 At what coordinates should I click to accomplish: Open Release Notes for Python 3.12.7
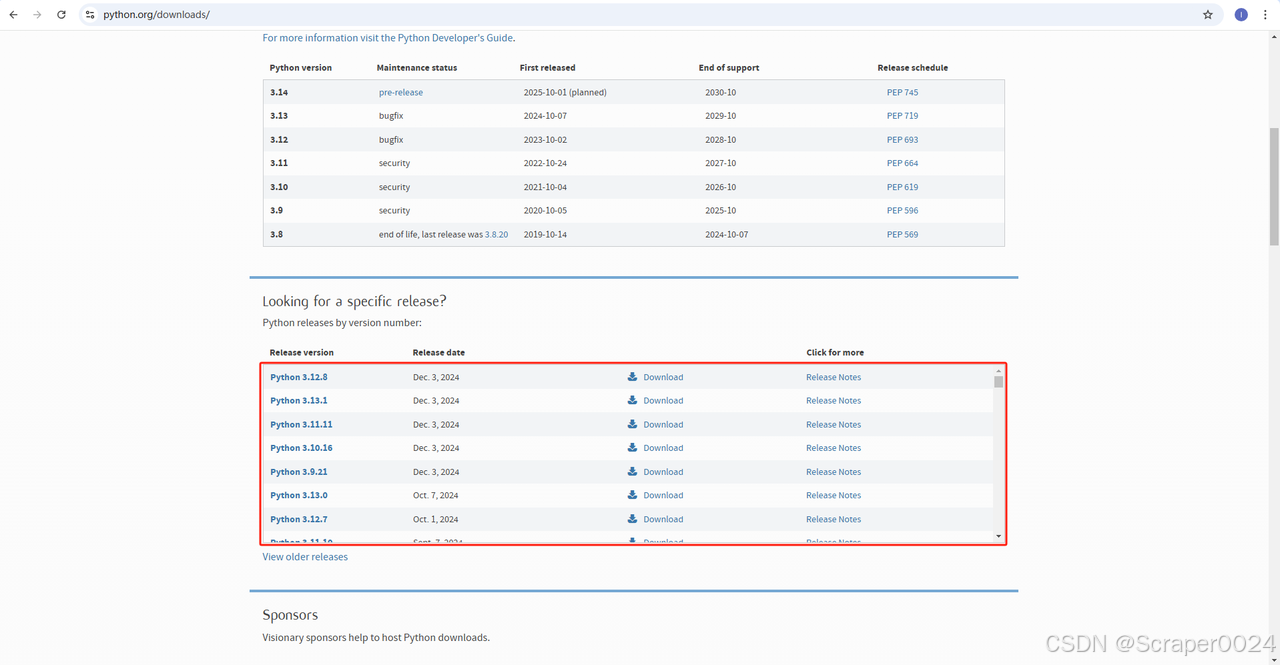(x=833, y=519)
